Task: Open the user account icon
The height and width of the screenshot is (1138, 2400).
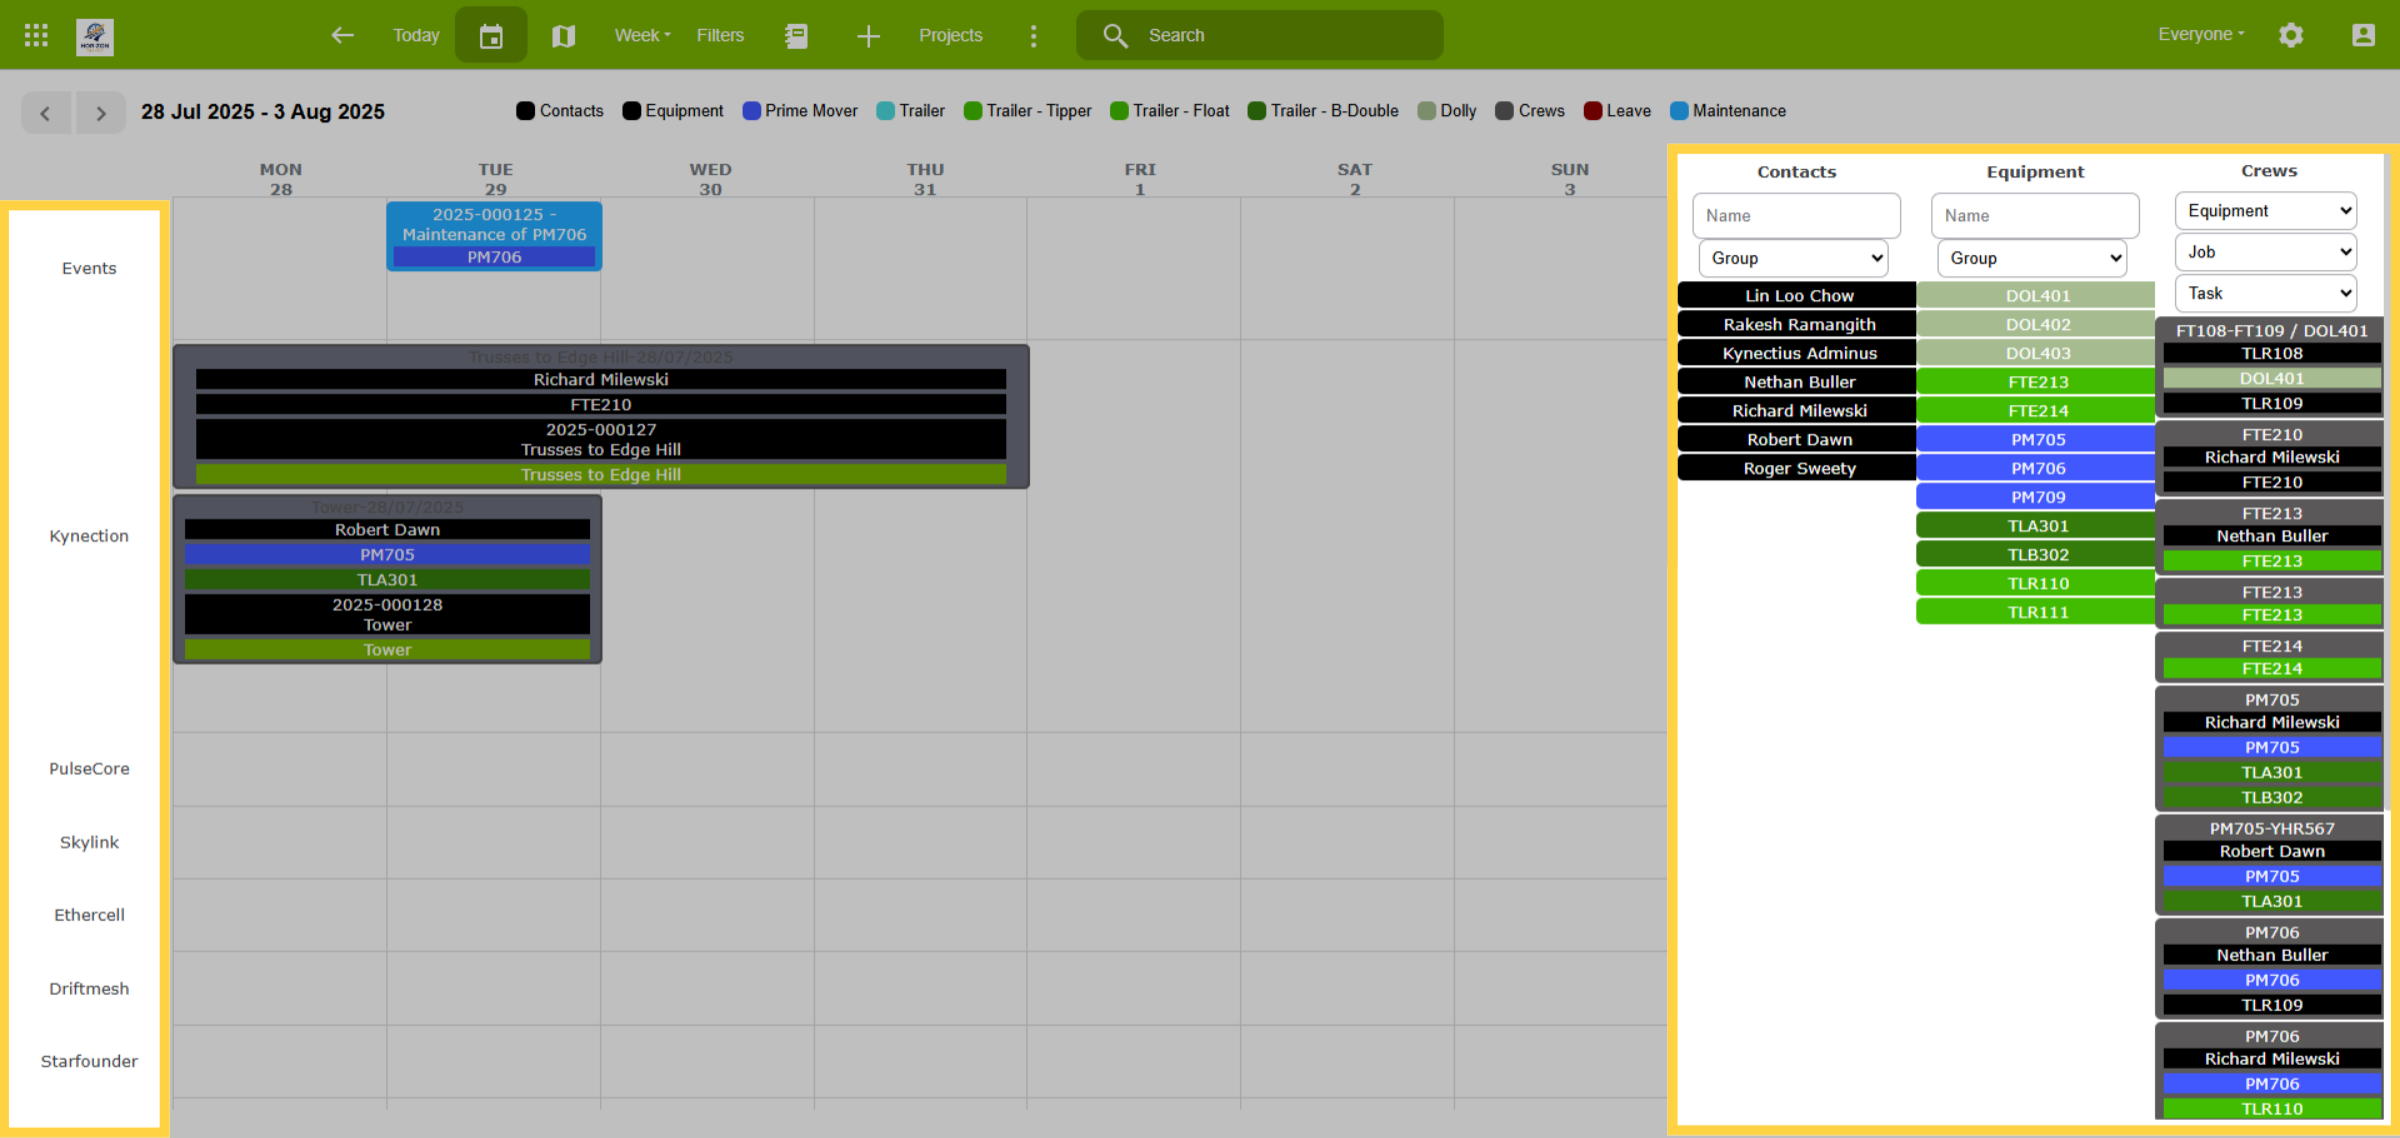Action: [x=2363, y=35]
